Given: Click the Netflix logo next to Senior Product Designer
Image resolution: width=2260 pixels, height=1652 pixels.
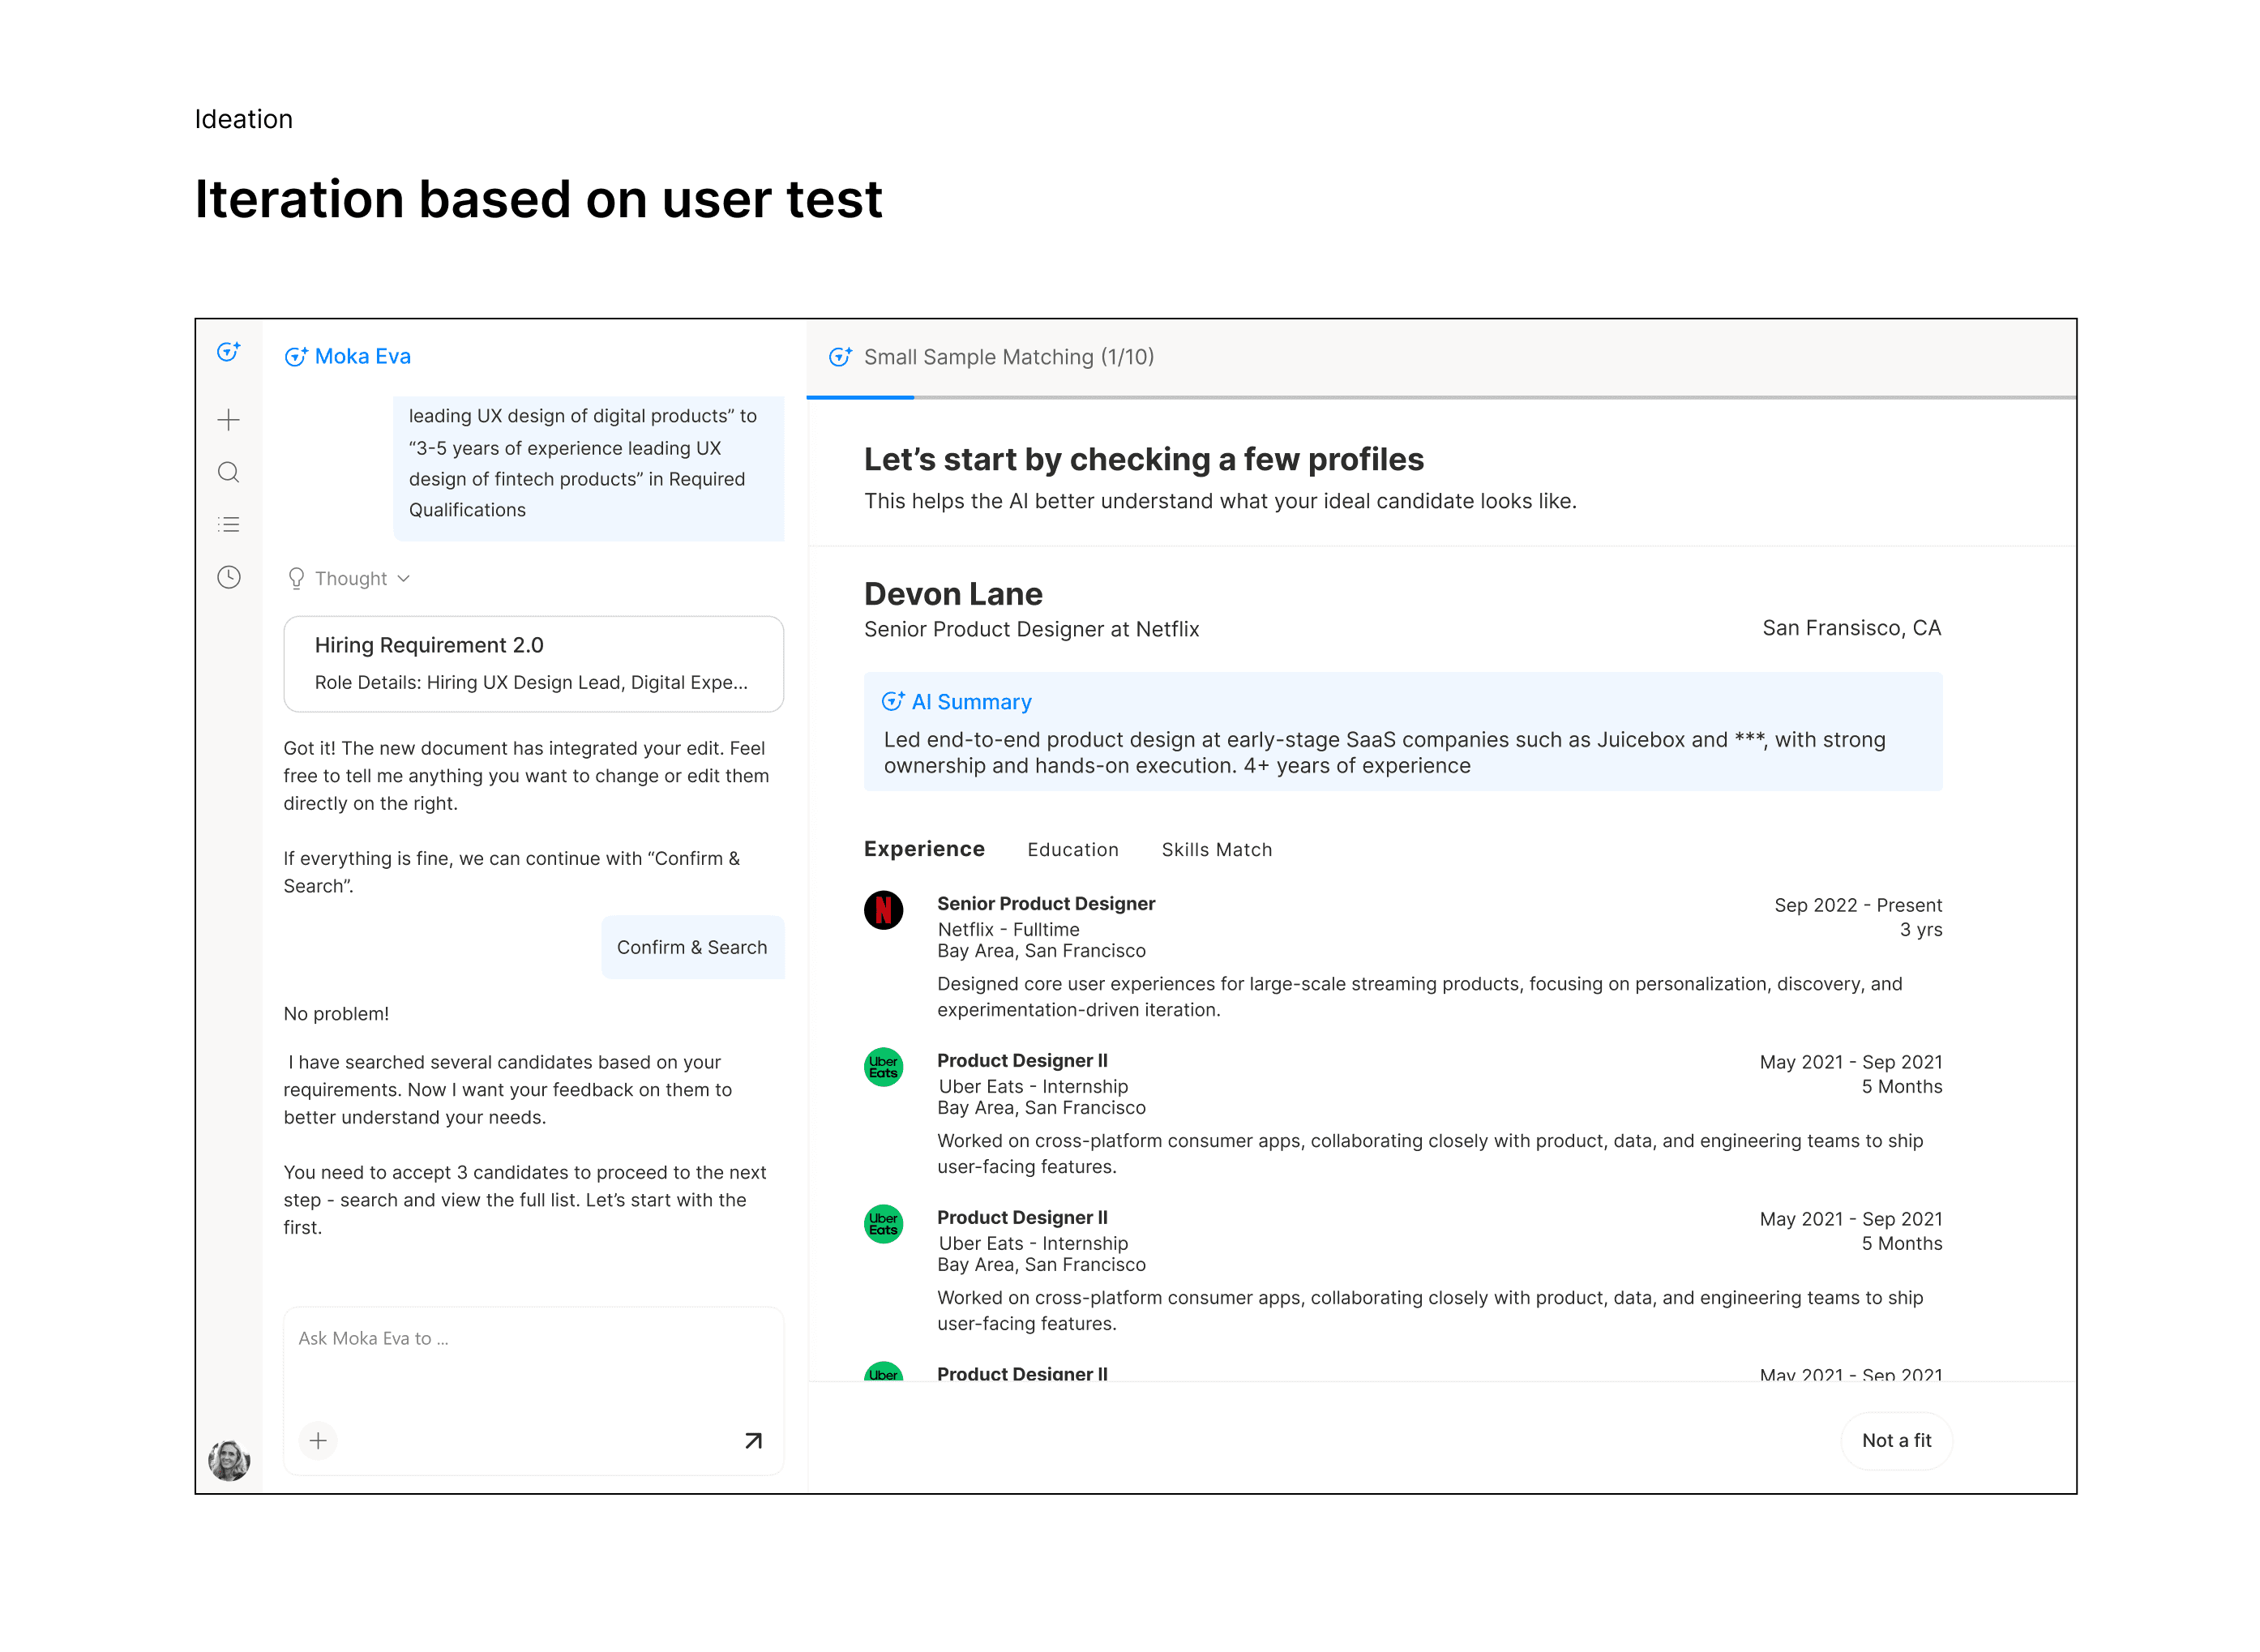Looking at the screenshot, I should click(x=883, y=910).
